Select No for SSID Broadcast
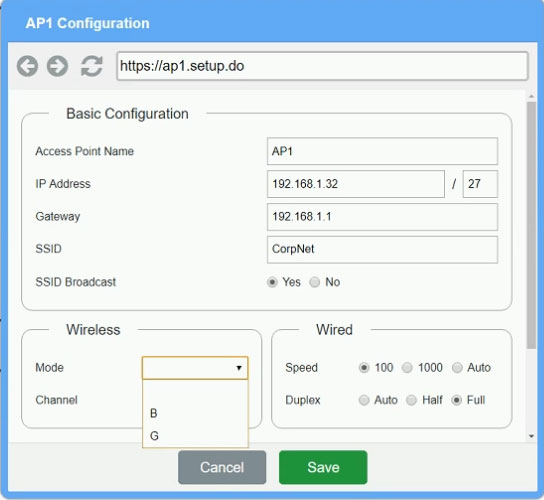 [x=315, y=282]
